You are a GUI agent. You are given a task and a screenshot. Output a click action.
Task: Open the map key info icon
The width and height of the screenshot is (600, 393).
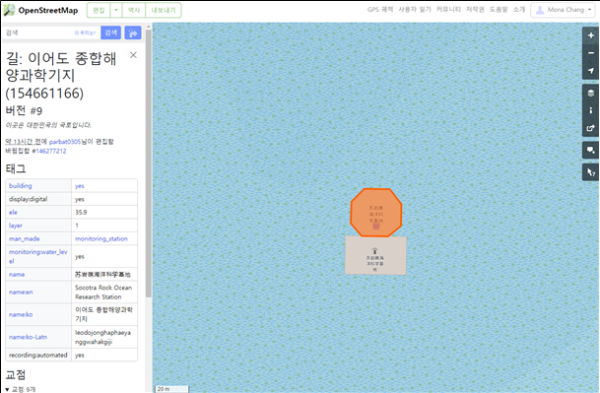590,111
